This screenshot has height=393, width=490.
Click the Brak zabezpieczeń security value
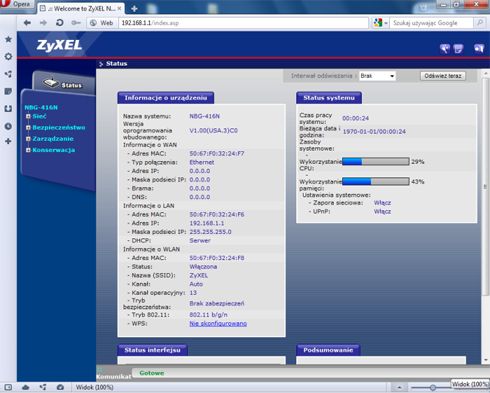click(217, 304)
